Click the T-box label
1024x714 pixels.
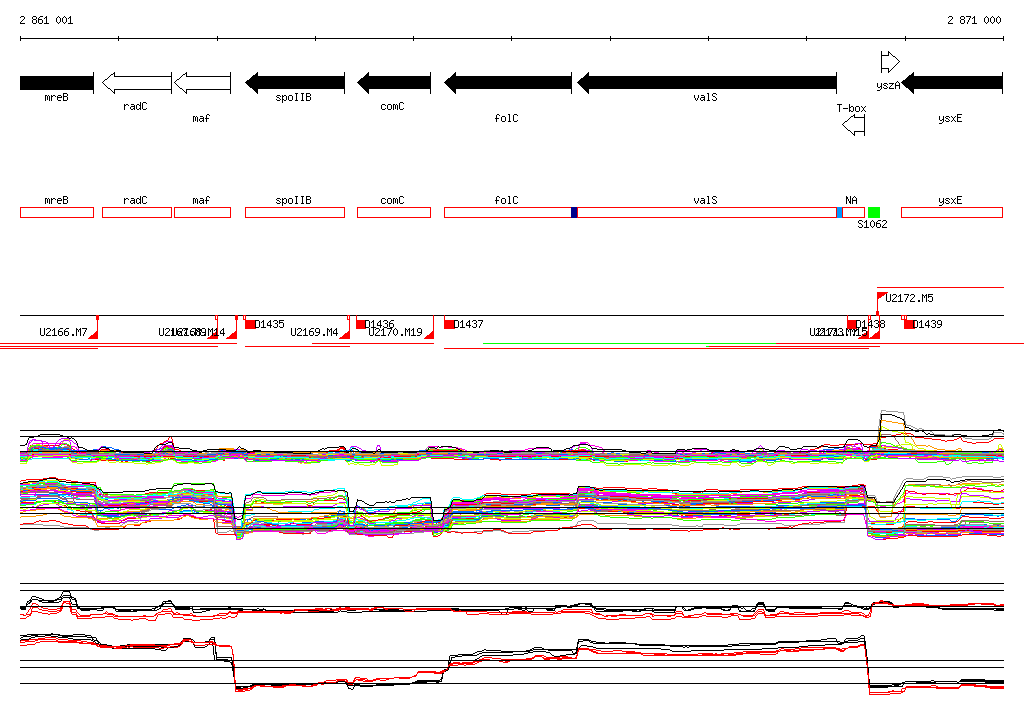[852, 108]
